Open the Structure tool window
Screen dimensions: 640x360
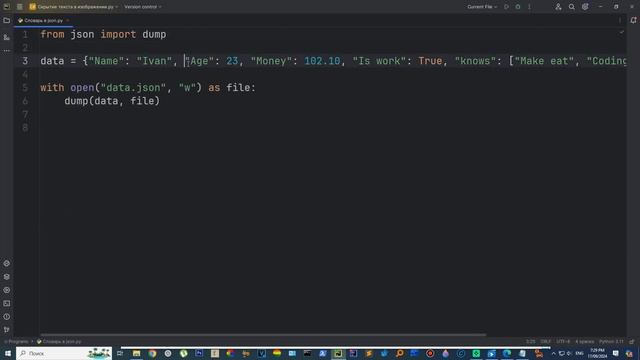click(x=7, y=37)
